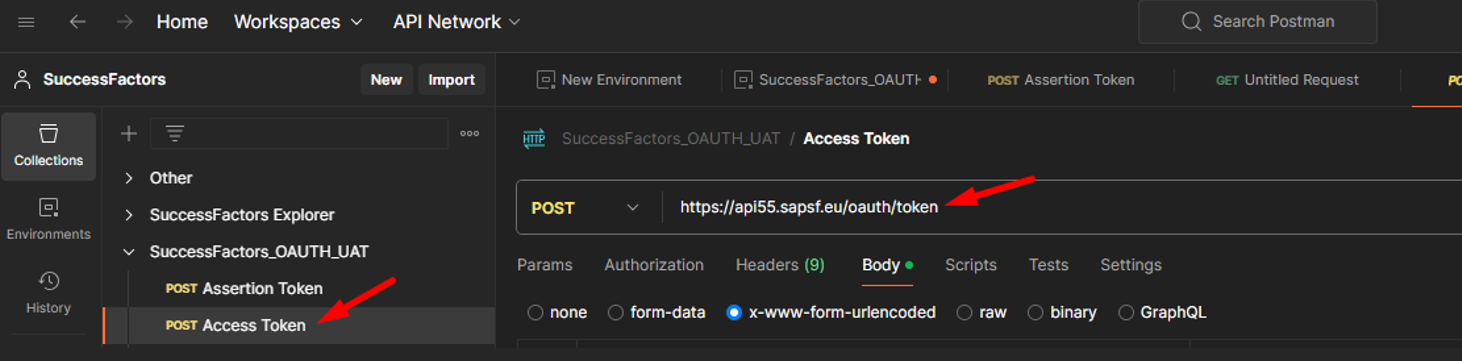Open the hamburger menu icon
Viewport: 1462px width, 361px height.
[x=26, y=22]
